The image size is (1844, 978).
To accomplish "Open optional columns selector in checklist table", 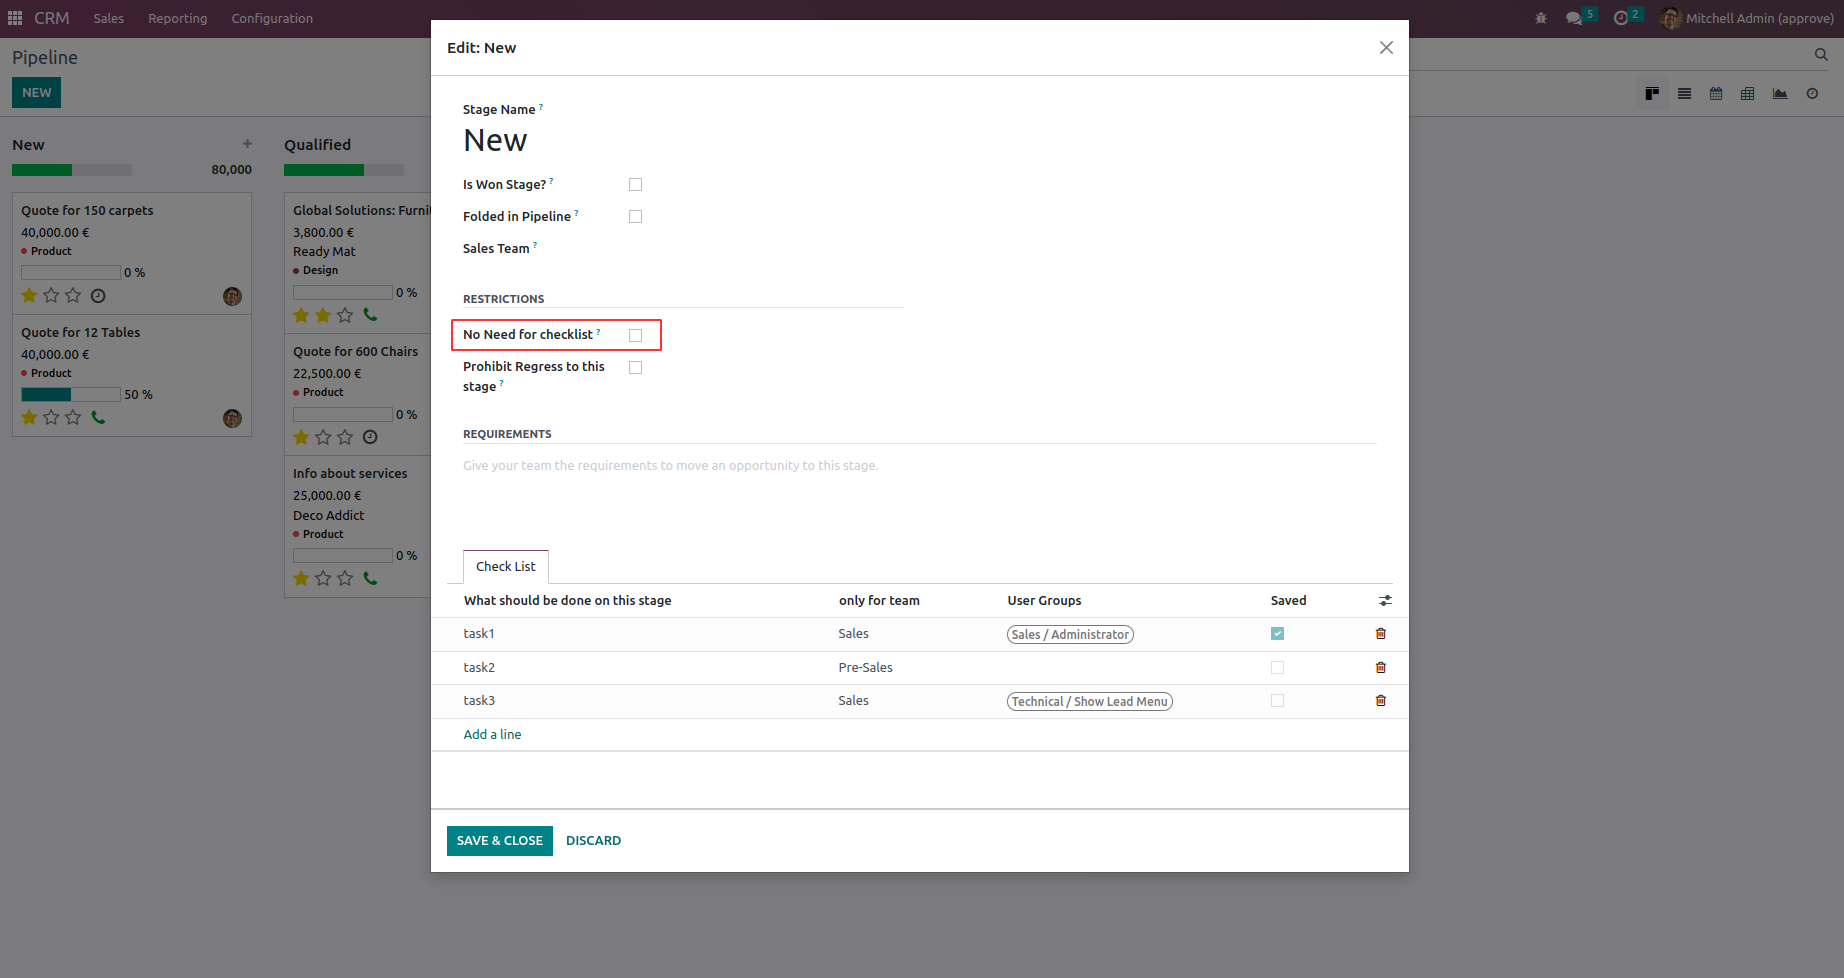I will coord(1385,601).
